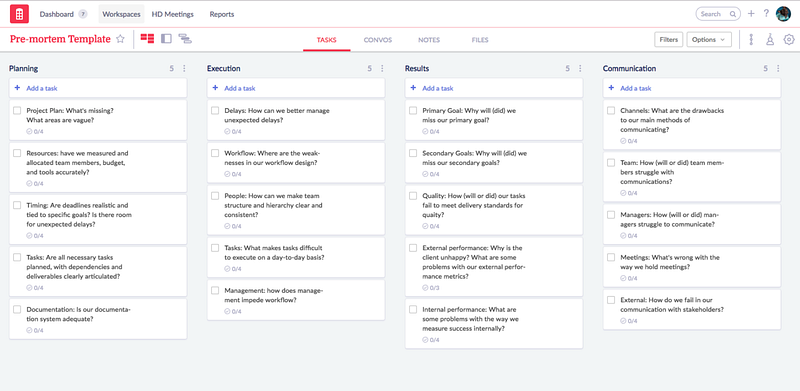Check the Quality task checkbox
Image resolution: width=800 pixels, height=391 pixels.
click(x=413, y=196)
